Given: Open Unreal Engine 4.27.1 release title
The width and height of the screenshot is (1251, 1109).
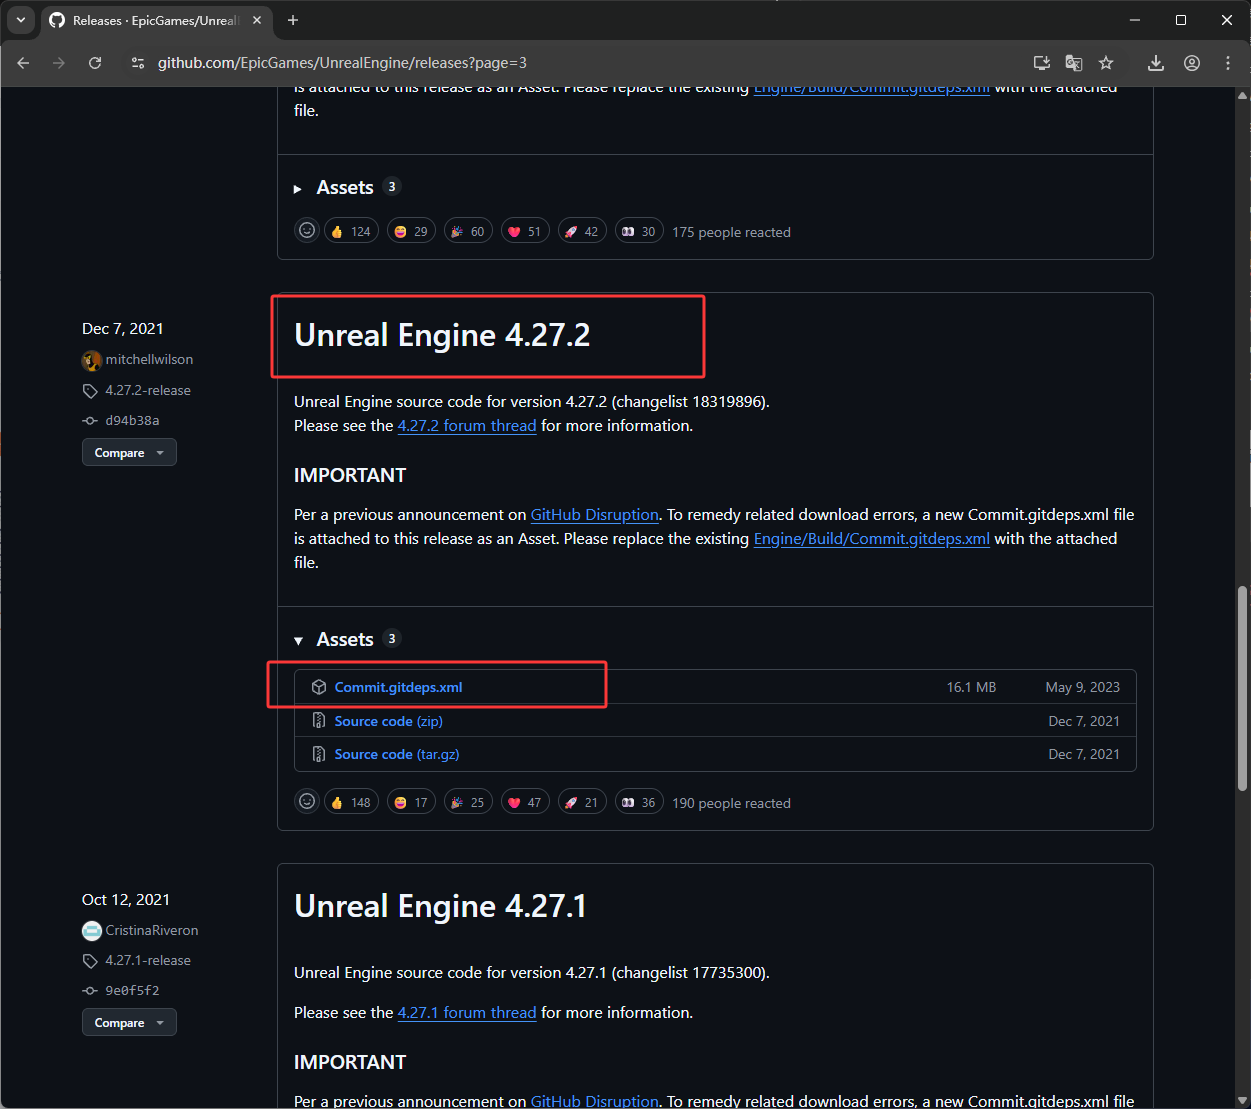Looking at the screenshot, I should click(x=441, y=906).
